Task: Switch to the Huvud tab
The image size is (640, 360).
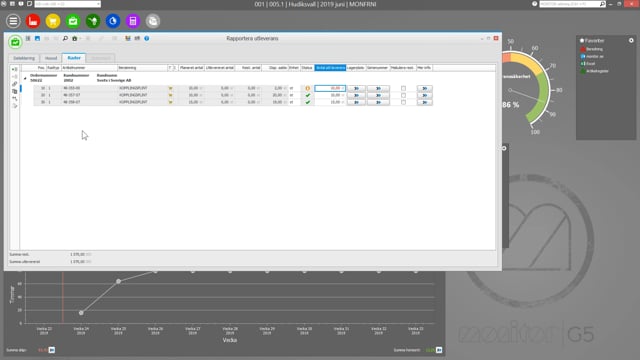Action: (x=51, y=58)
